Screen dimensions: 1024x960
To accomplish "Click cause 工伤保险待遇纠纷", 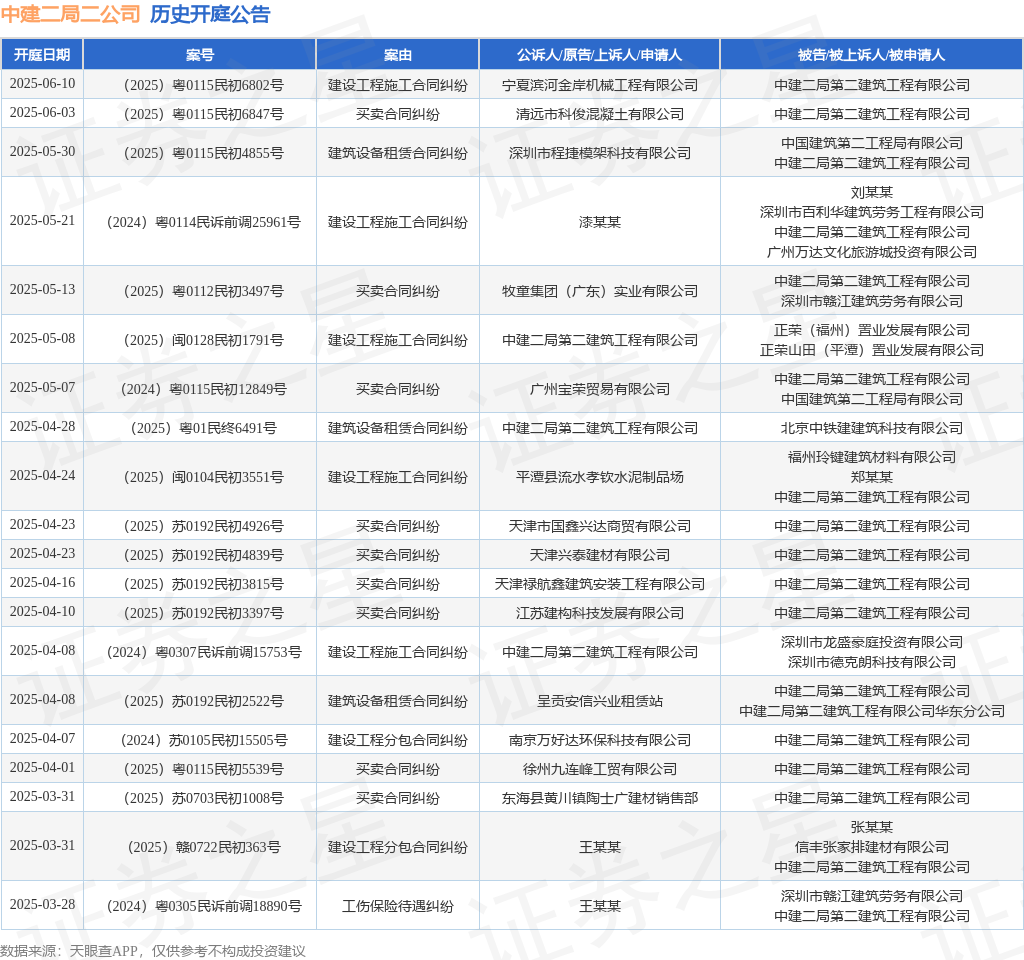I will pos(398,906).
